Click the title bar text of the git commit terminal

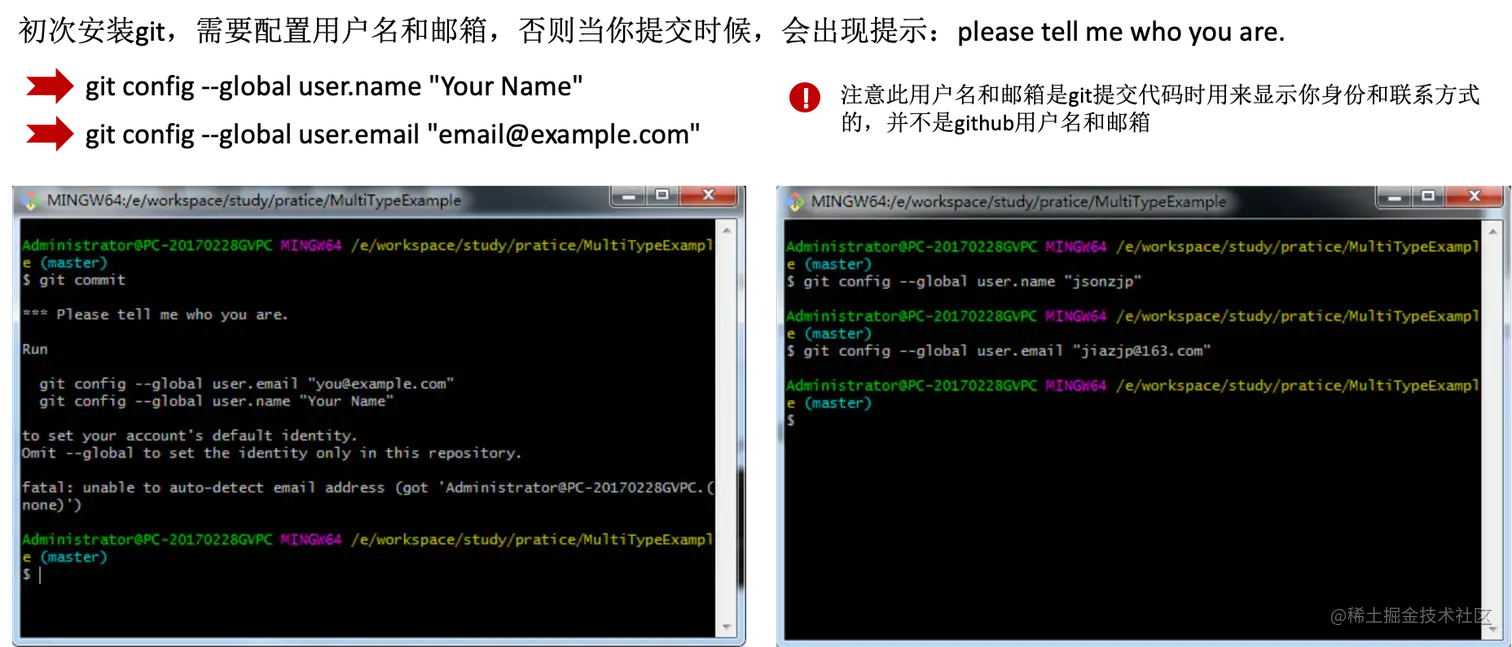click(x=254, y=200)
